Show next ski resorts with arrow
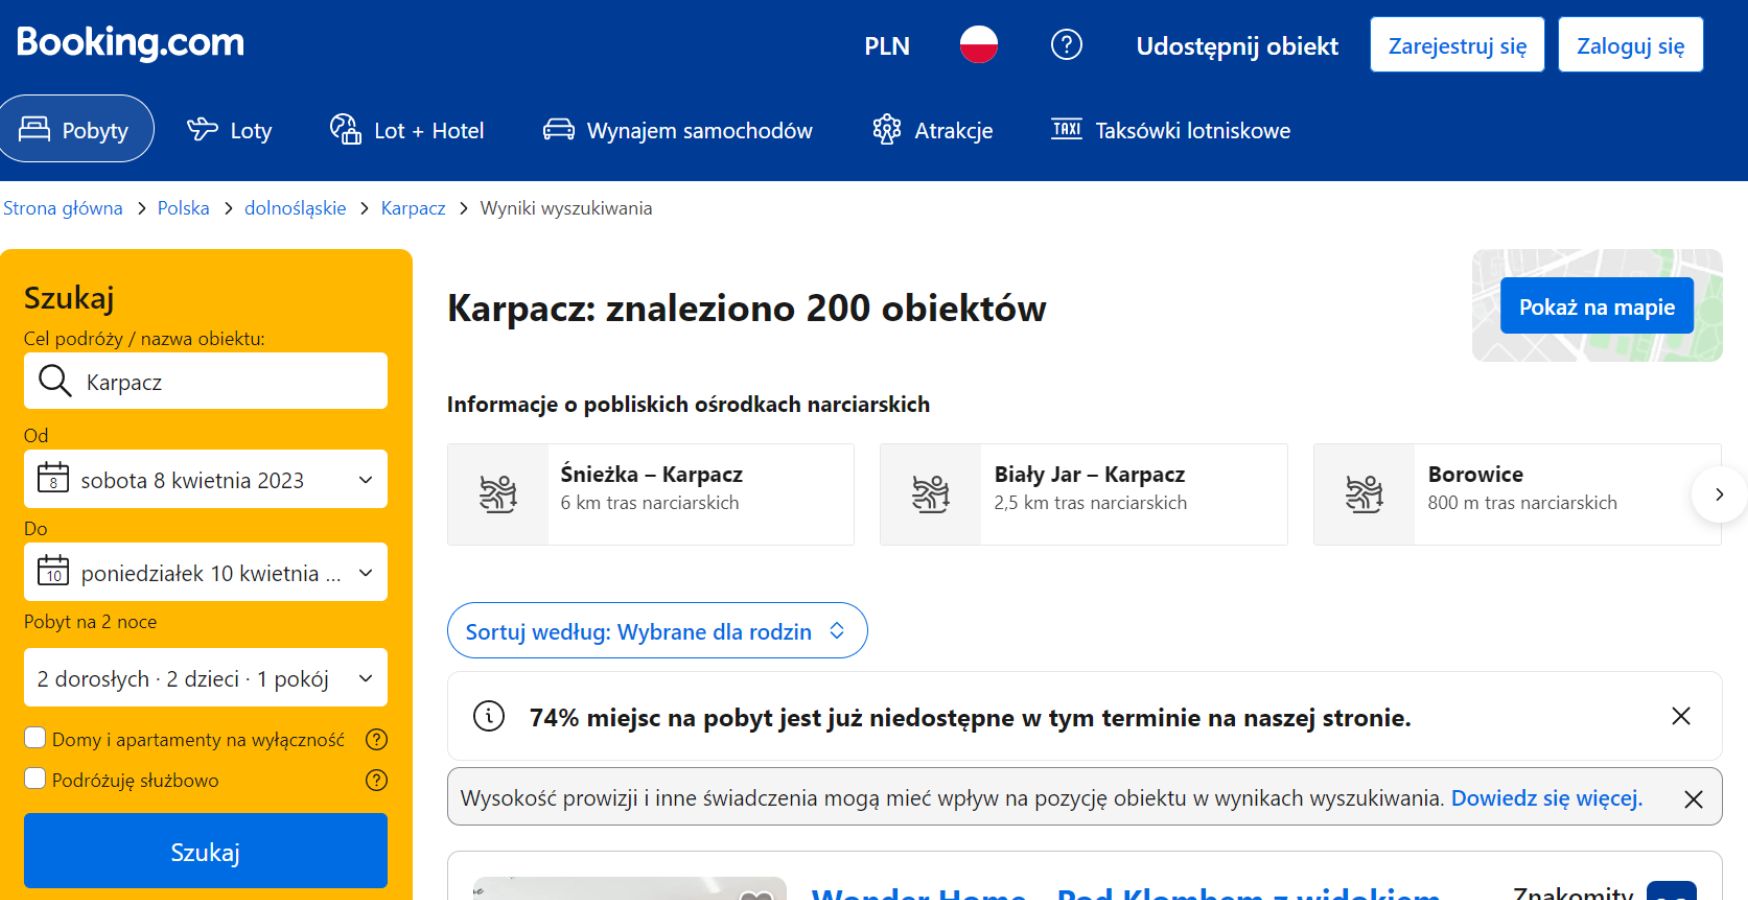The width and height of the screenshot is (1748, 900). click(x=1719, y=494)
